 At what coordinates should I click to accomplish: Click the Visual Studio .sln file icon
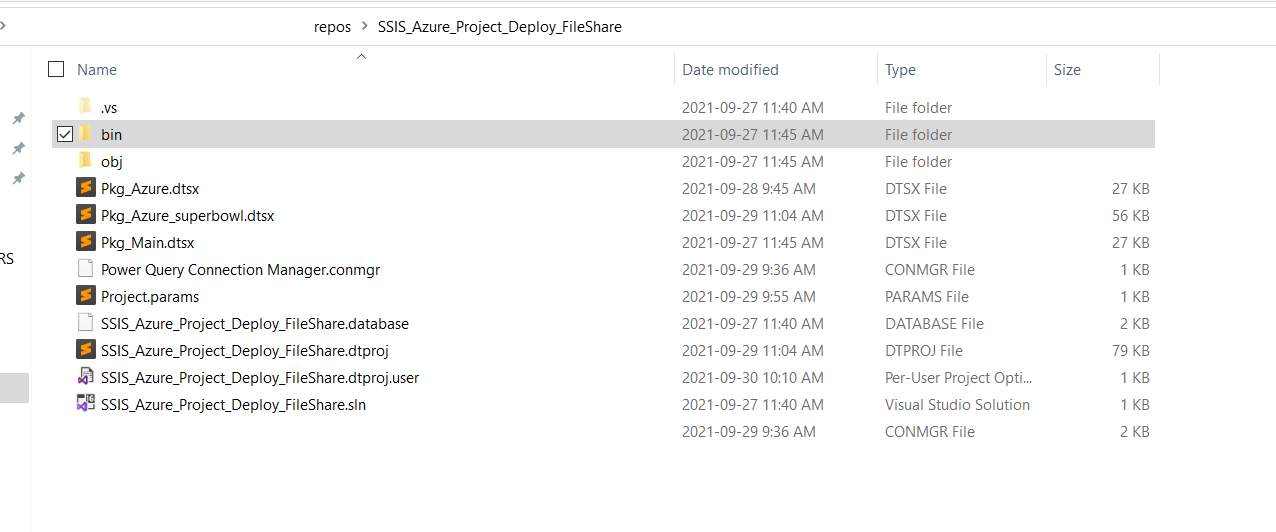pyautogui.click(x=86, y=404)
